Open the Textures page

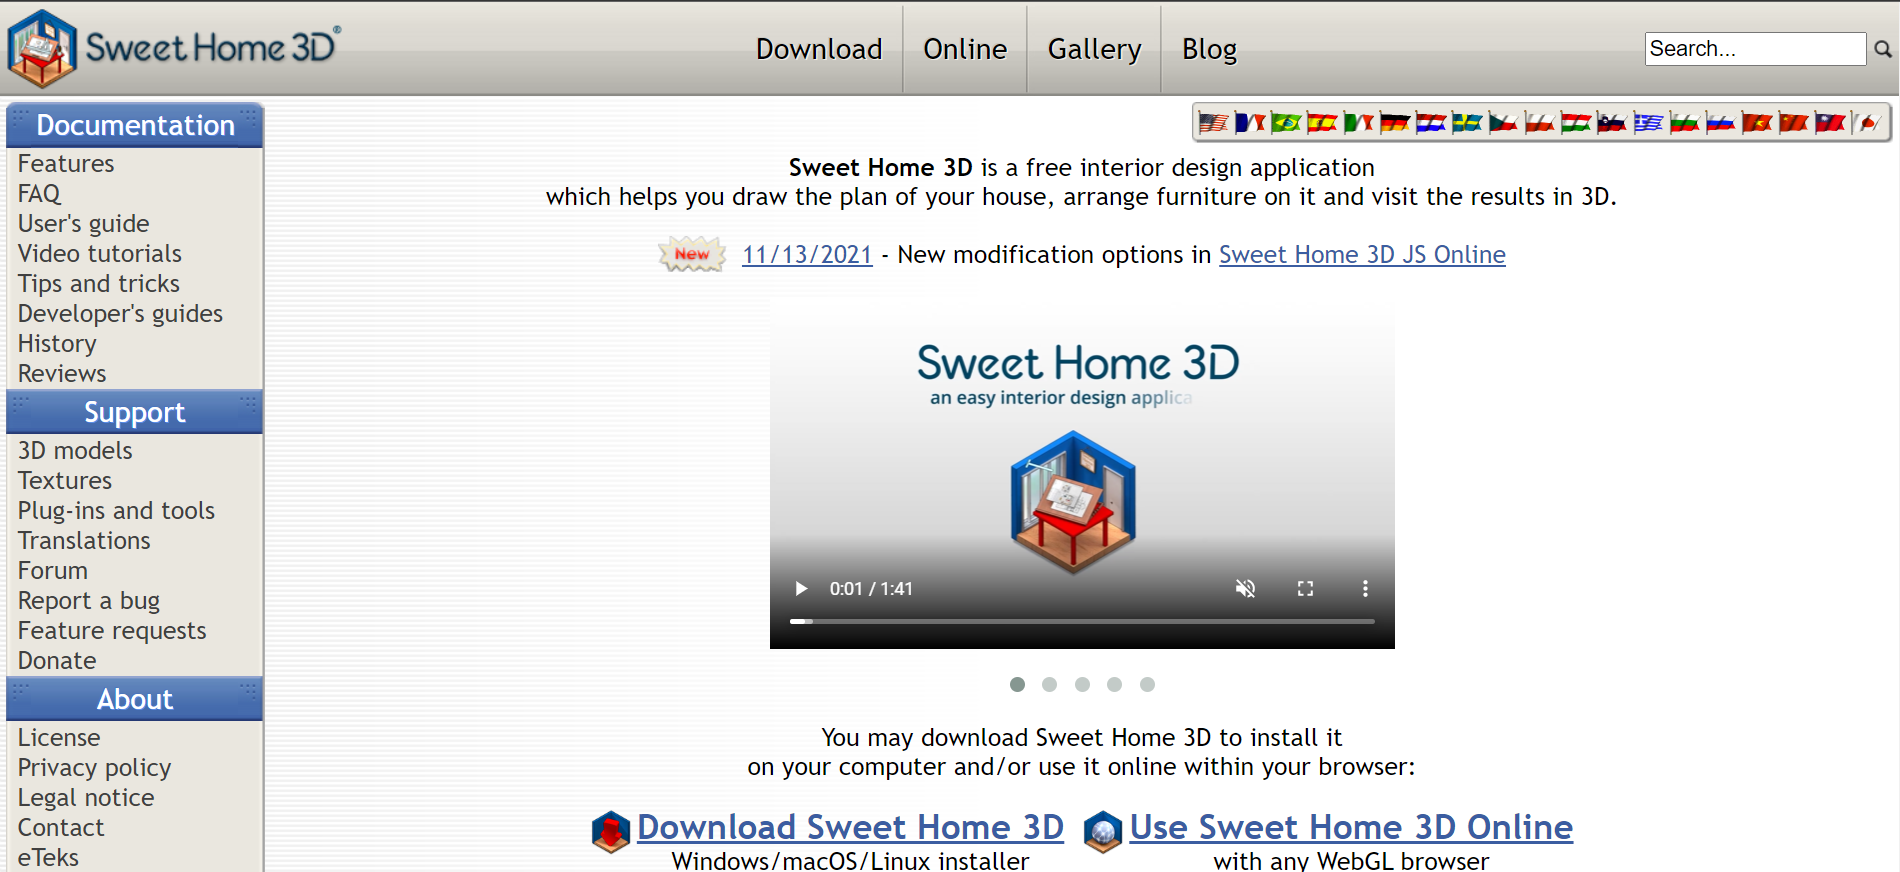[65, 480]
